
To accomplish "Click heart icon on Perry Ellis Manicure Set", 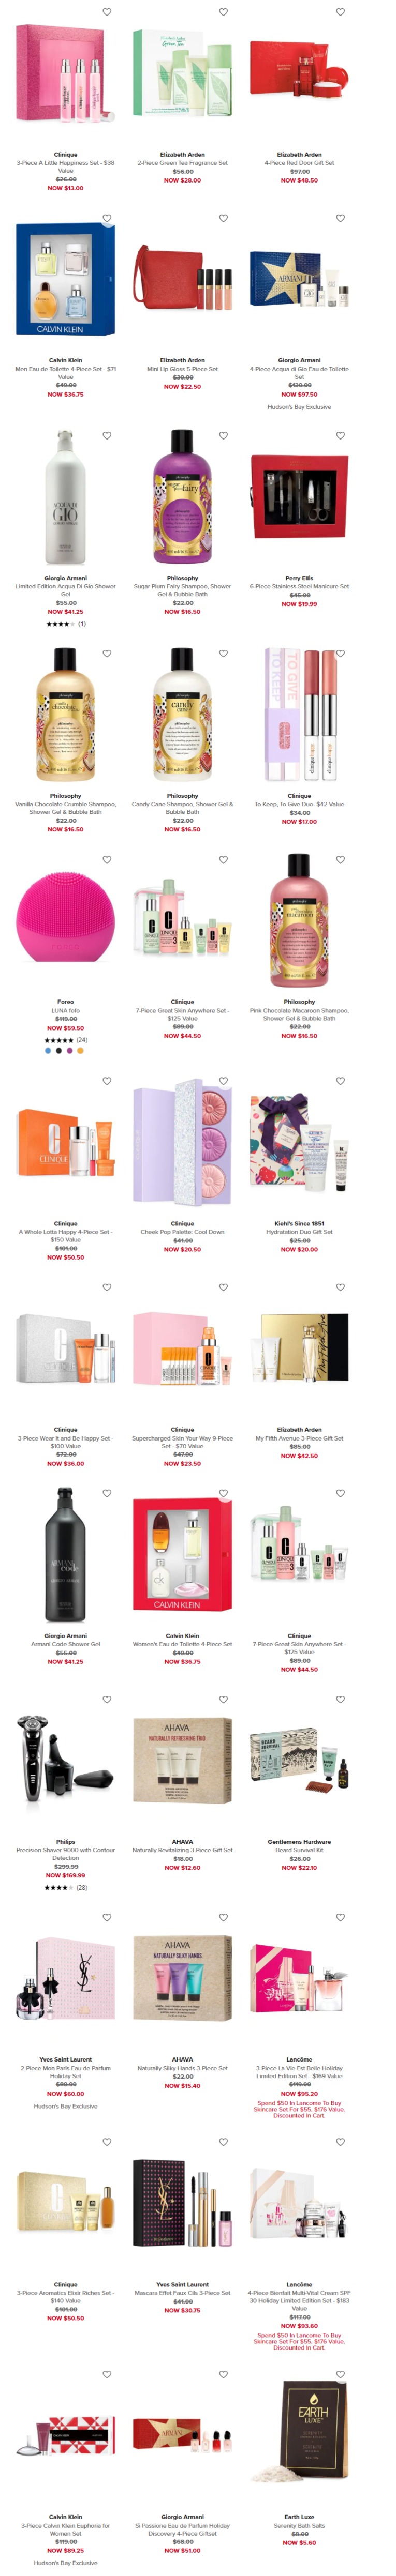I will coord(341,436).
